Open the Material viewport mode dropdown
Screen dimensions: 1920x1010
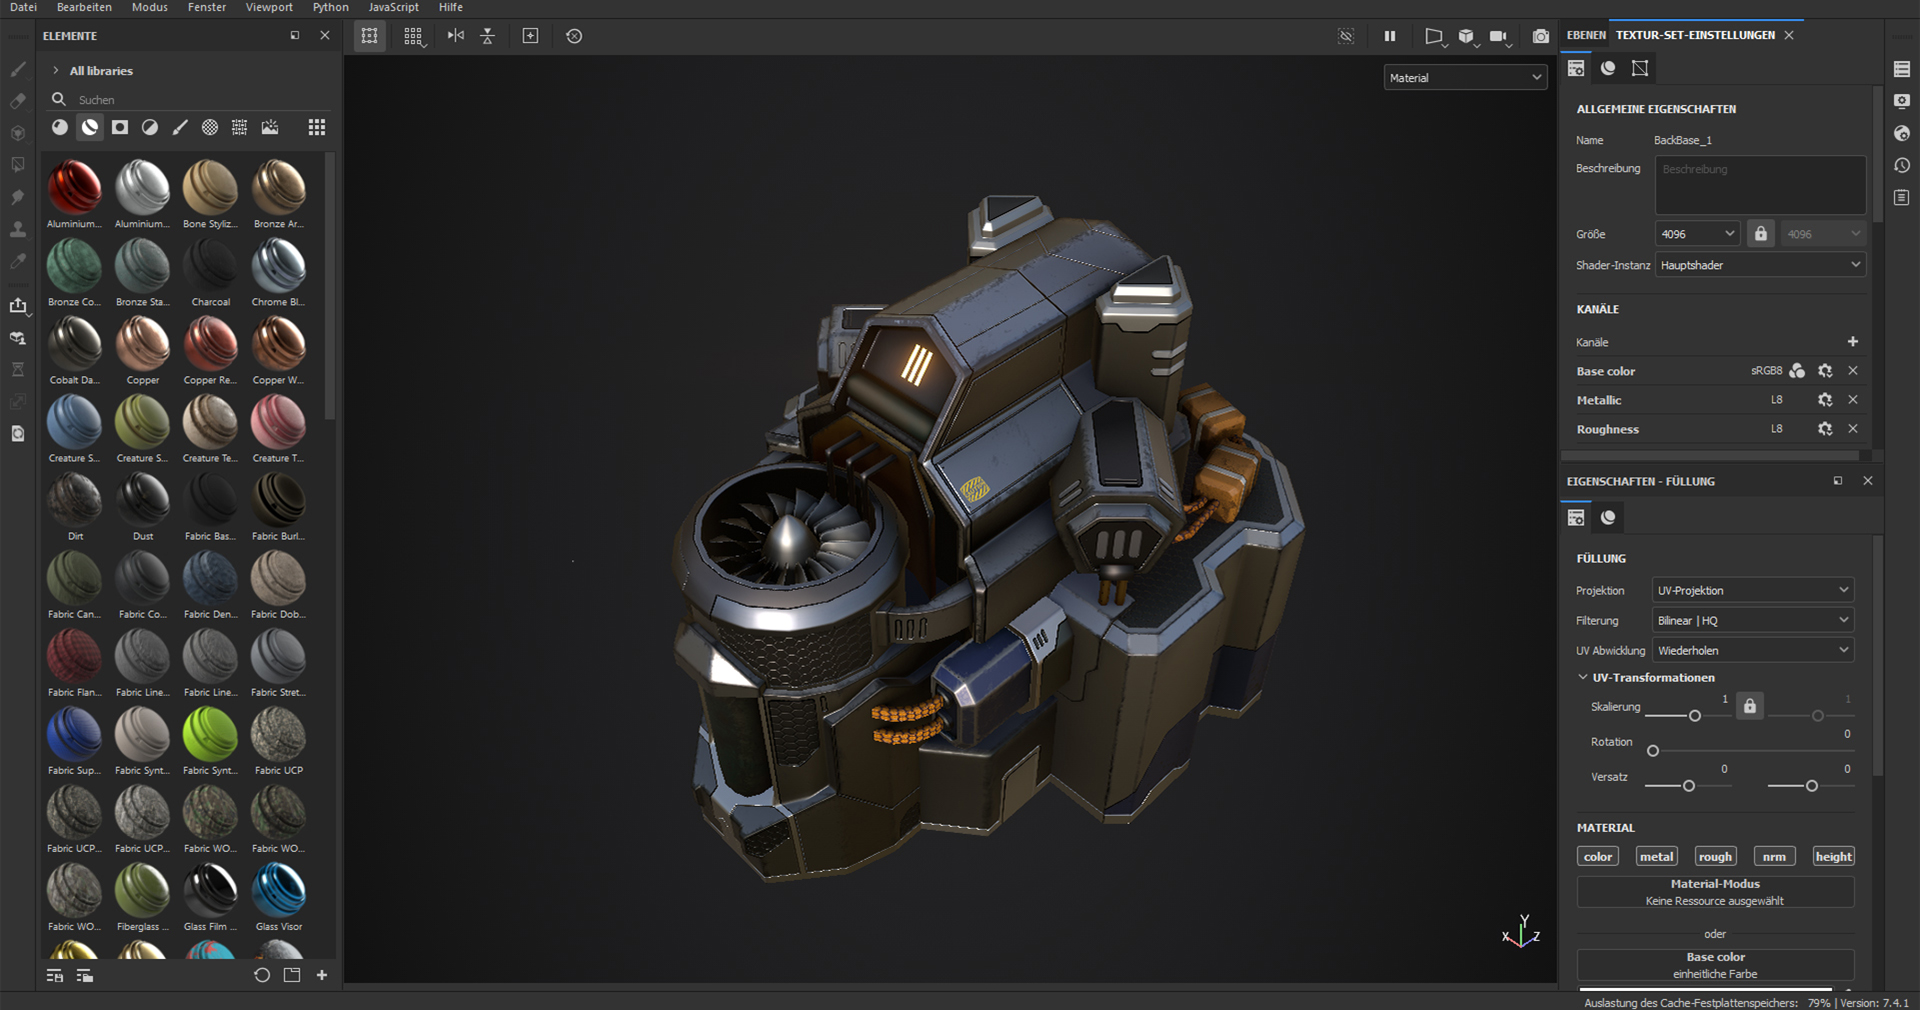[1465, 78]
